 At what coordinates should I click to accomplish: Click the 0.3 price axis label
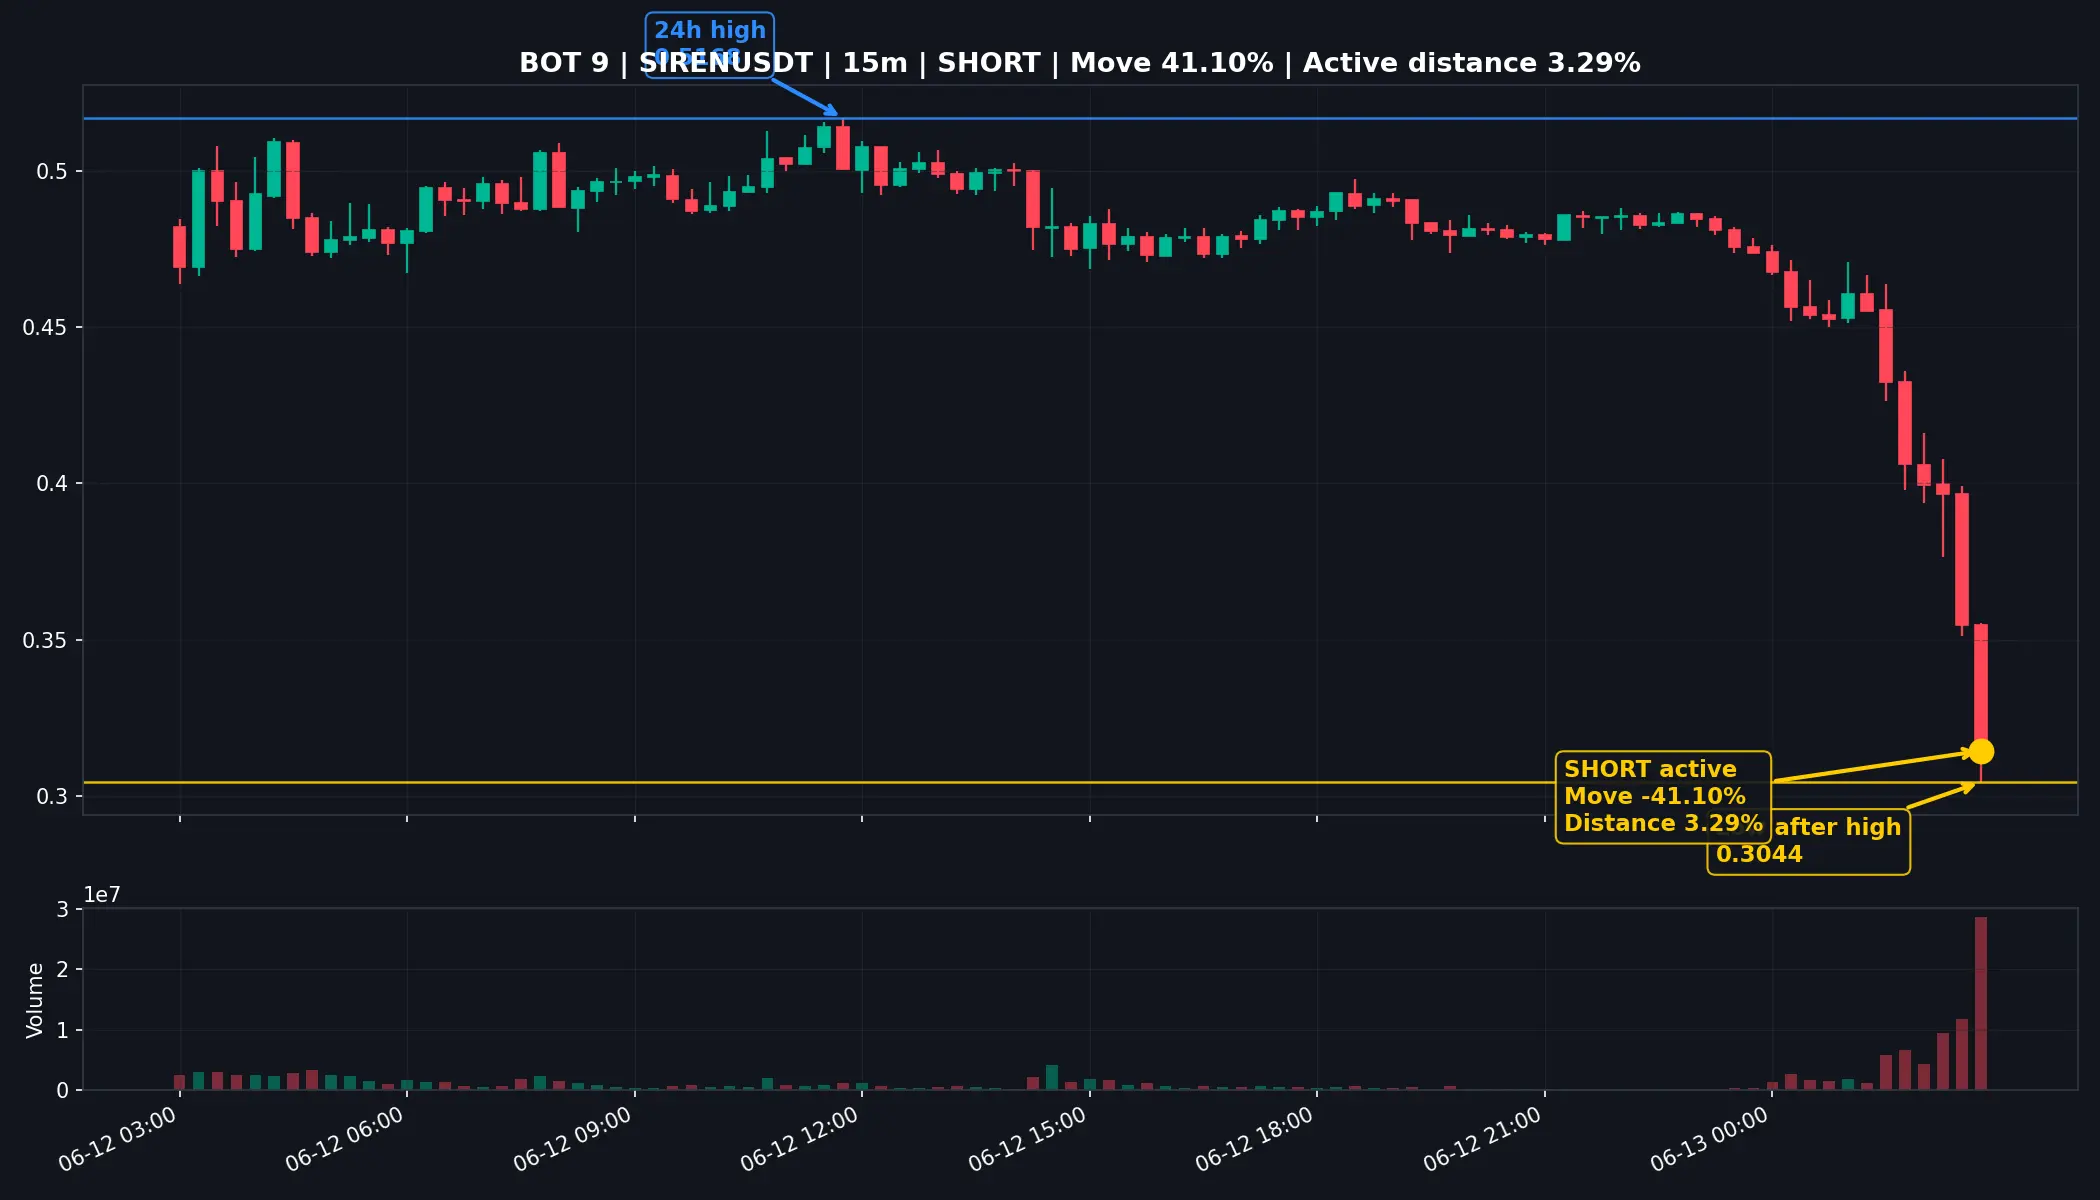(x=52, y=797)
